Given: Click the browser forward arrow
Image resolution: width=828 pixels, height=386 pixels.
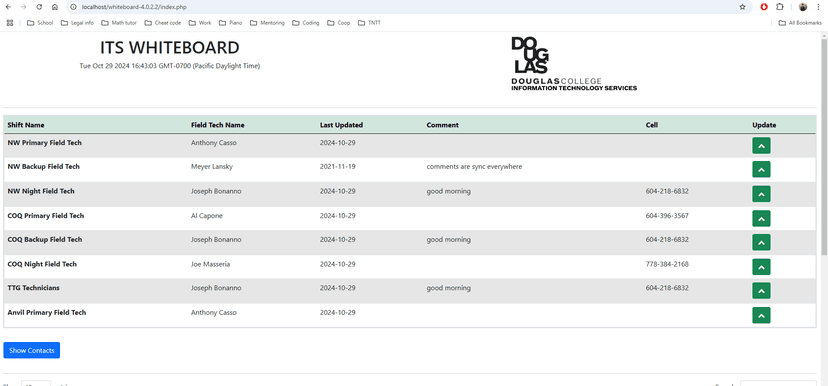Looking at the screenshot, I should [x=23, y=7].
